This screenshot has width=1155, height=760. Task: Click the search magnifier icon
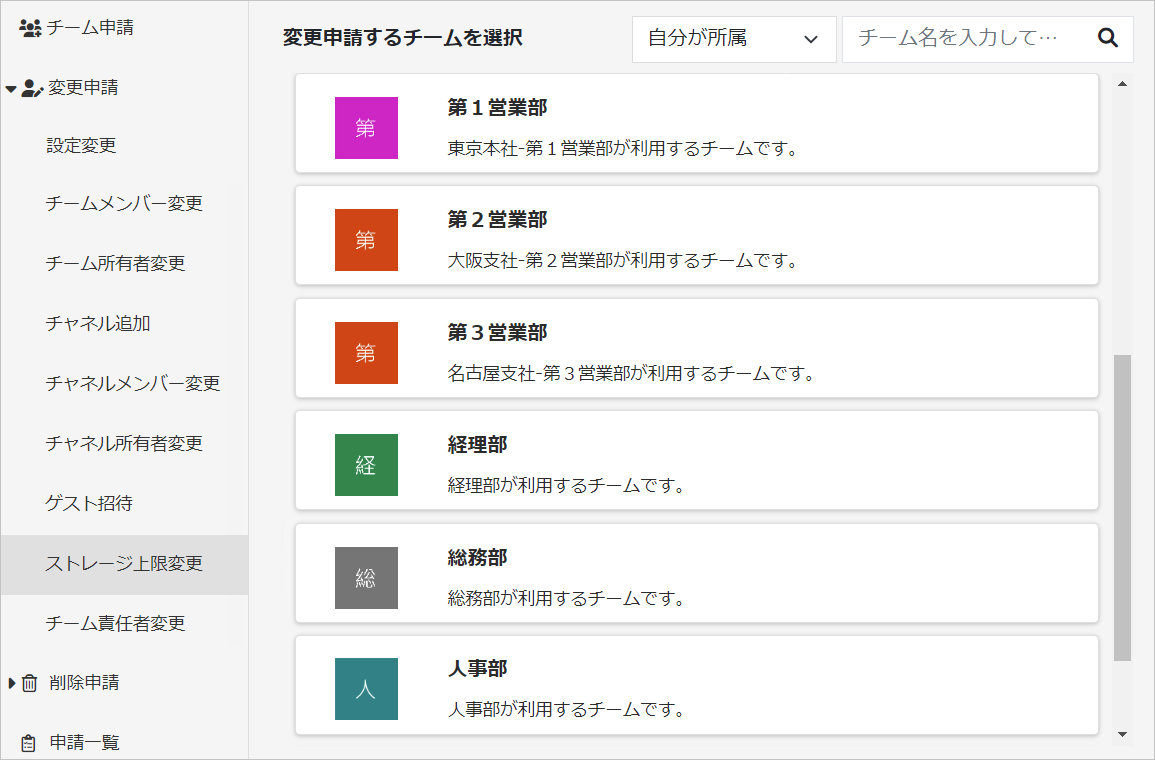pyautogui.click(x=1108, y=38)
